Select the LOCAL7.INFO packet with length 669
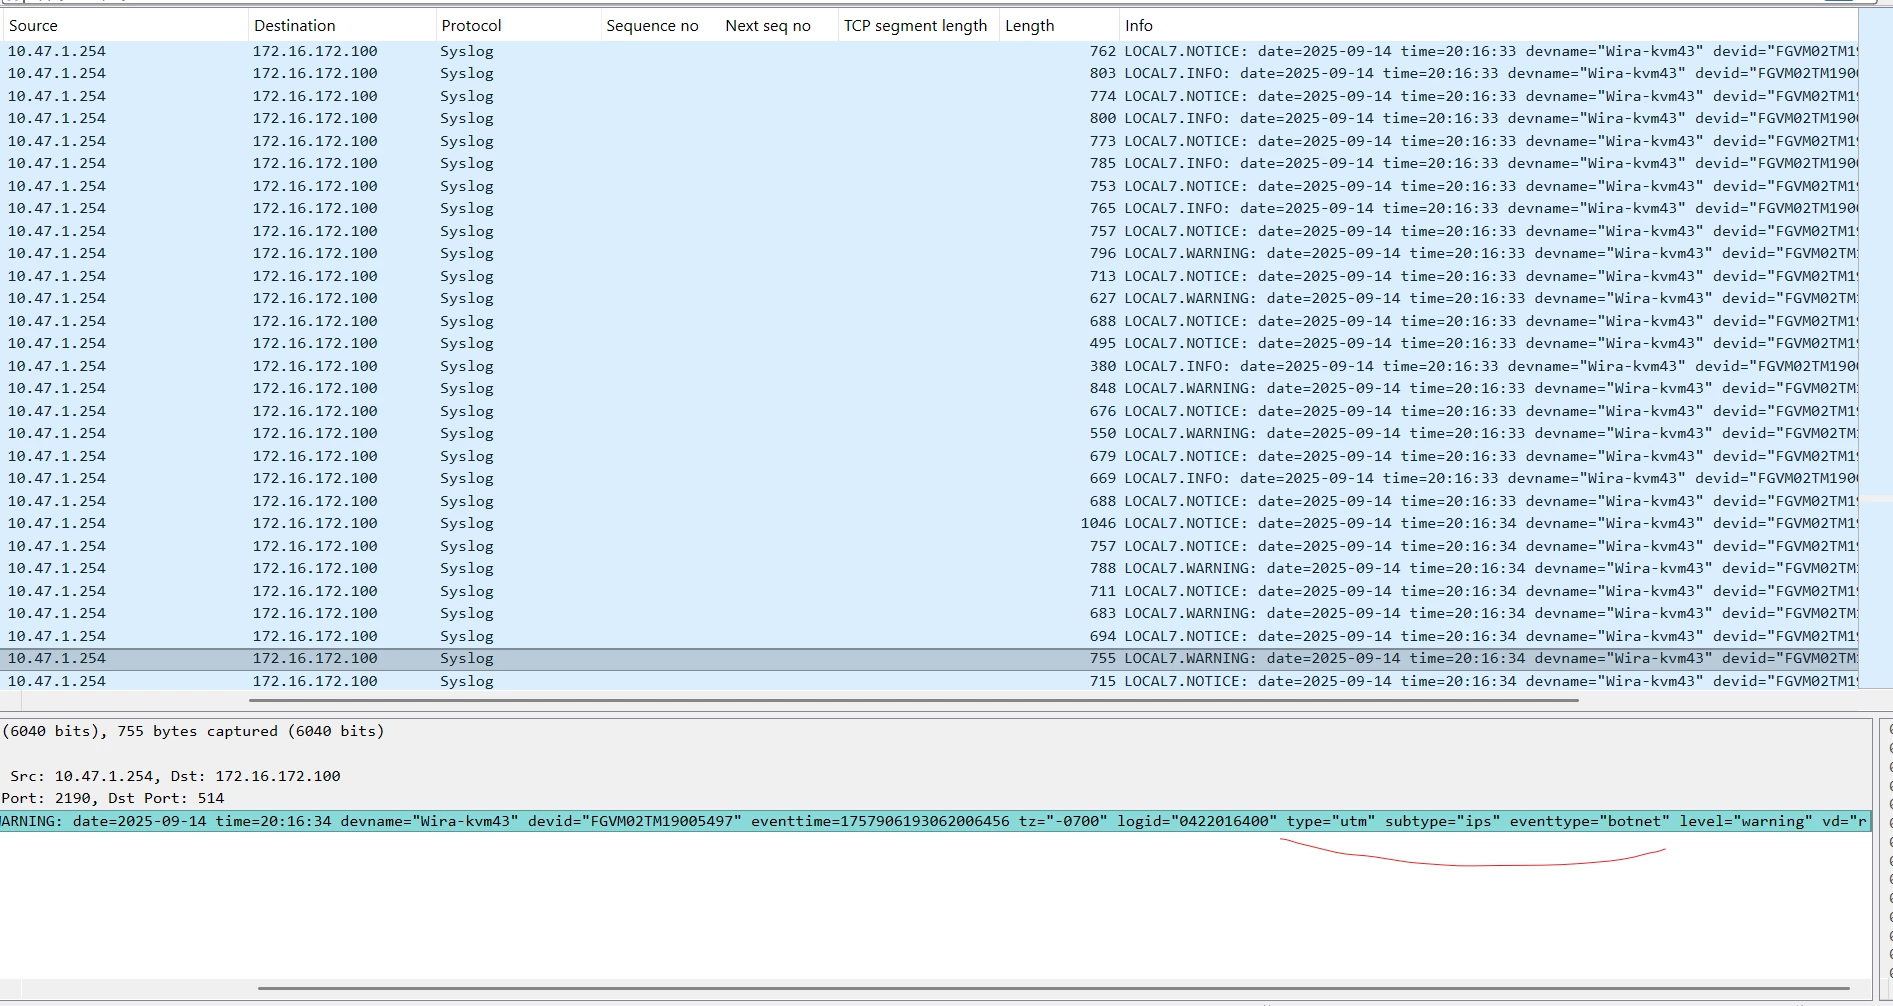1893x1006 pixels. tap(929, 478)
